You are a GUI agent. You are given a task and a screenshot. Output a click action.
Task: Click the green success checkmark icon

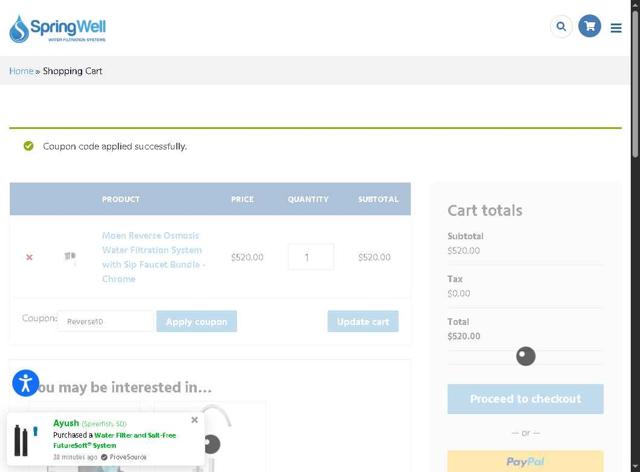pos(29,146)
